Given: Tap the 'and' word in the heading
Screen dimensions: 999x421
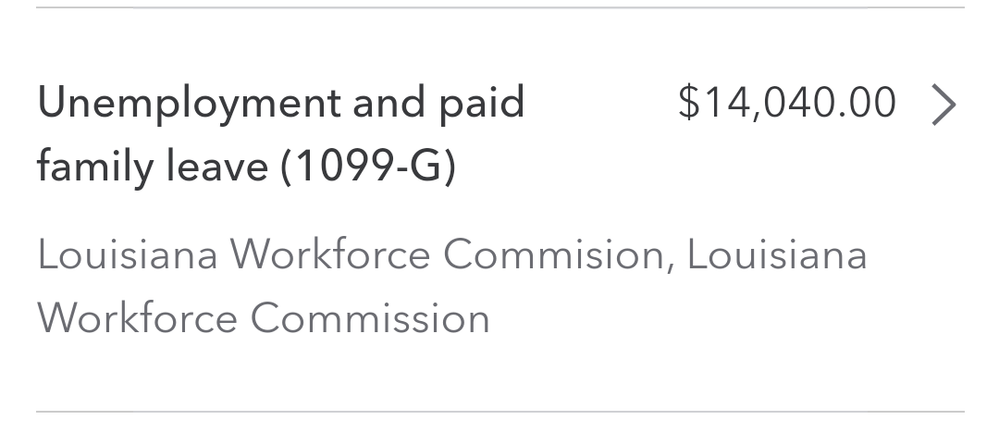Looking at the screenshot, I should point(389,103).
